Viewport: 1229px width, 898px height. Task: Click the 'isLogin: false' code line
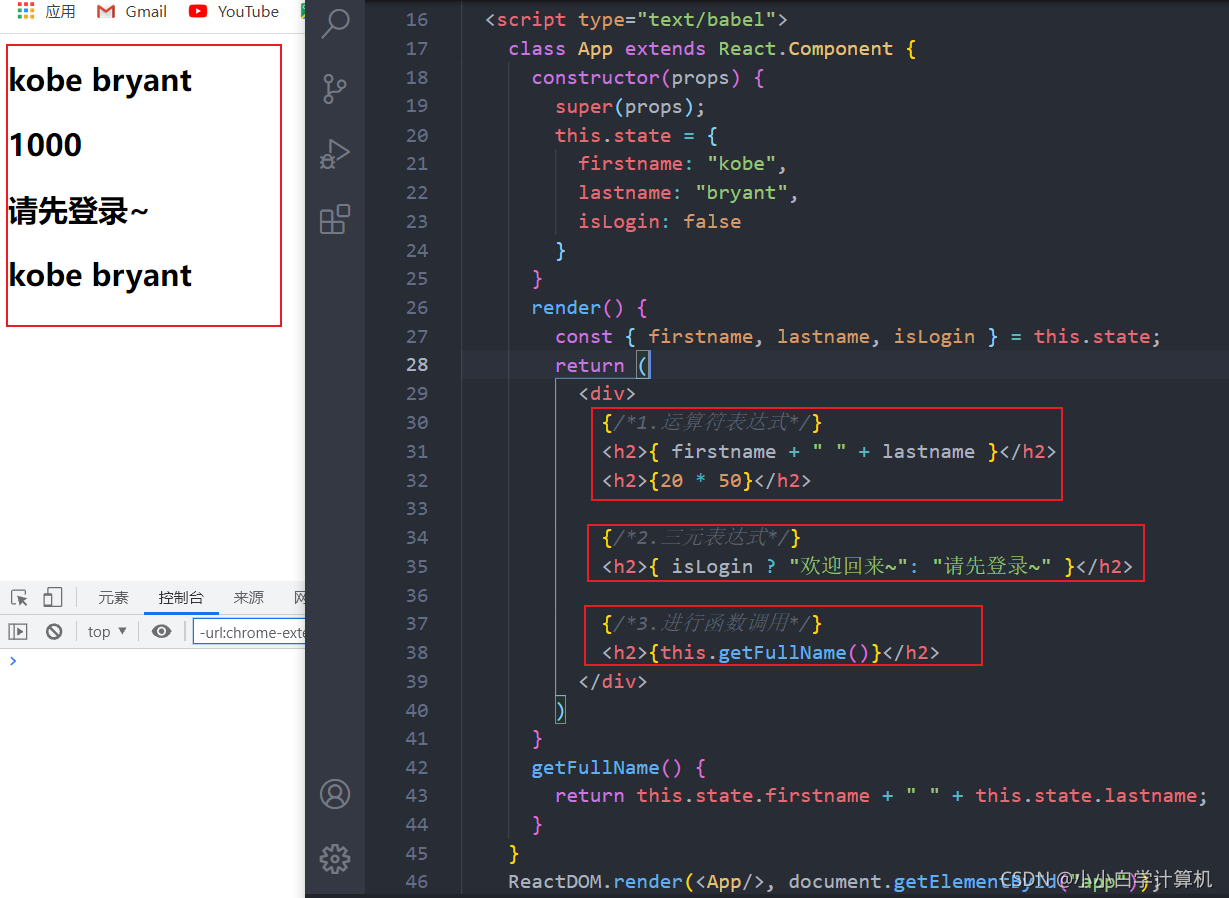(660, 222)
